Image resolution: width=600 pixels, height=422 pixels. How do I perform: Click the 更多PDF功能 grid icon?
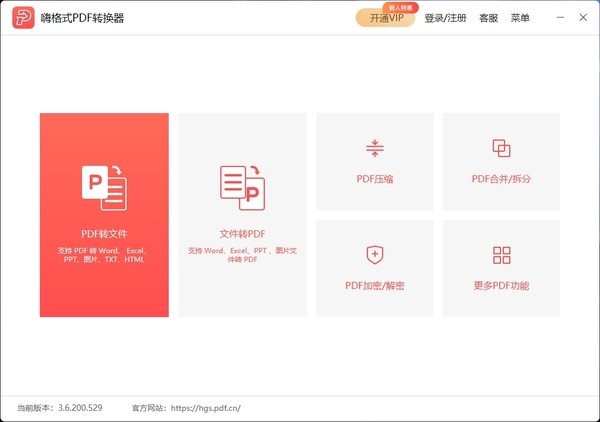click(501, 255)
